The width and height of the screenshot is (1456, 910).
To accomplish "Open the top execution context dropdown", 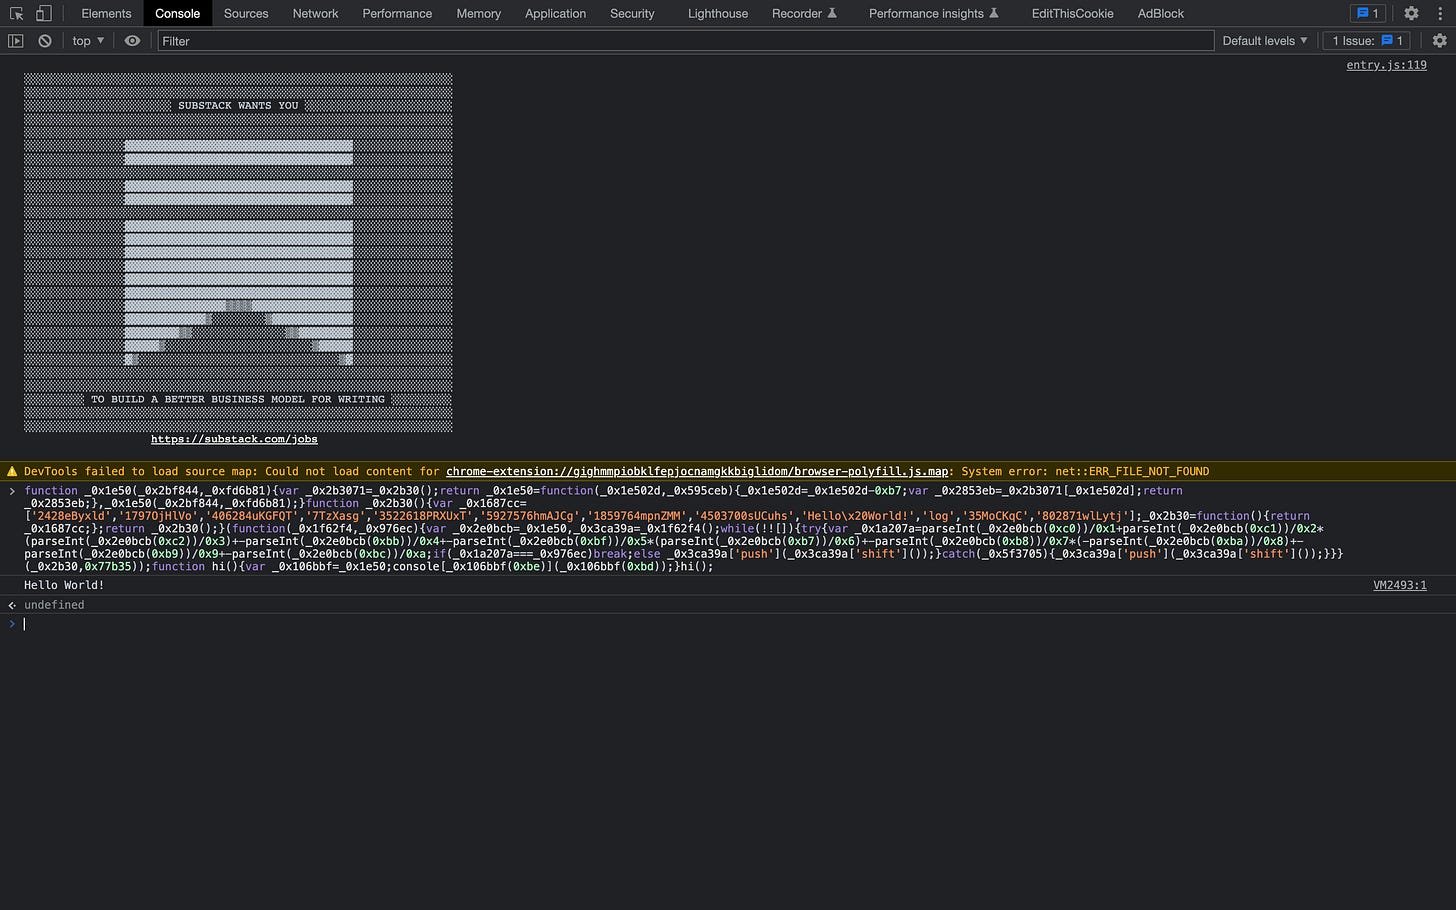I will pos(85,40).
